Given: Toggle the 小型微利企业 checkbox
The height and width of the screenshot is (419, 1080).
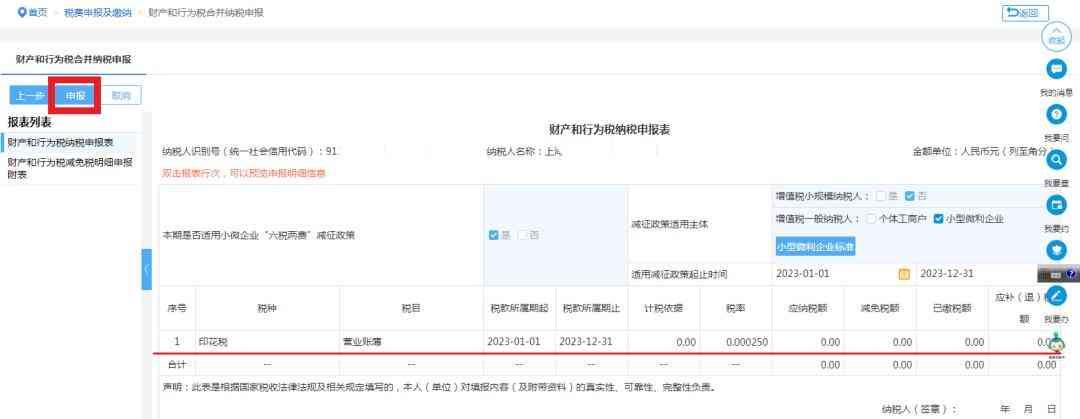Looking at the screenshot, I should click(x=937, y=219).
